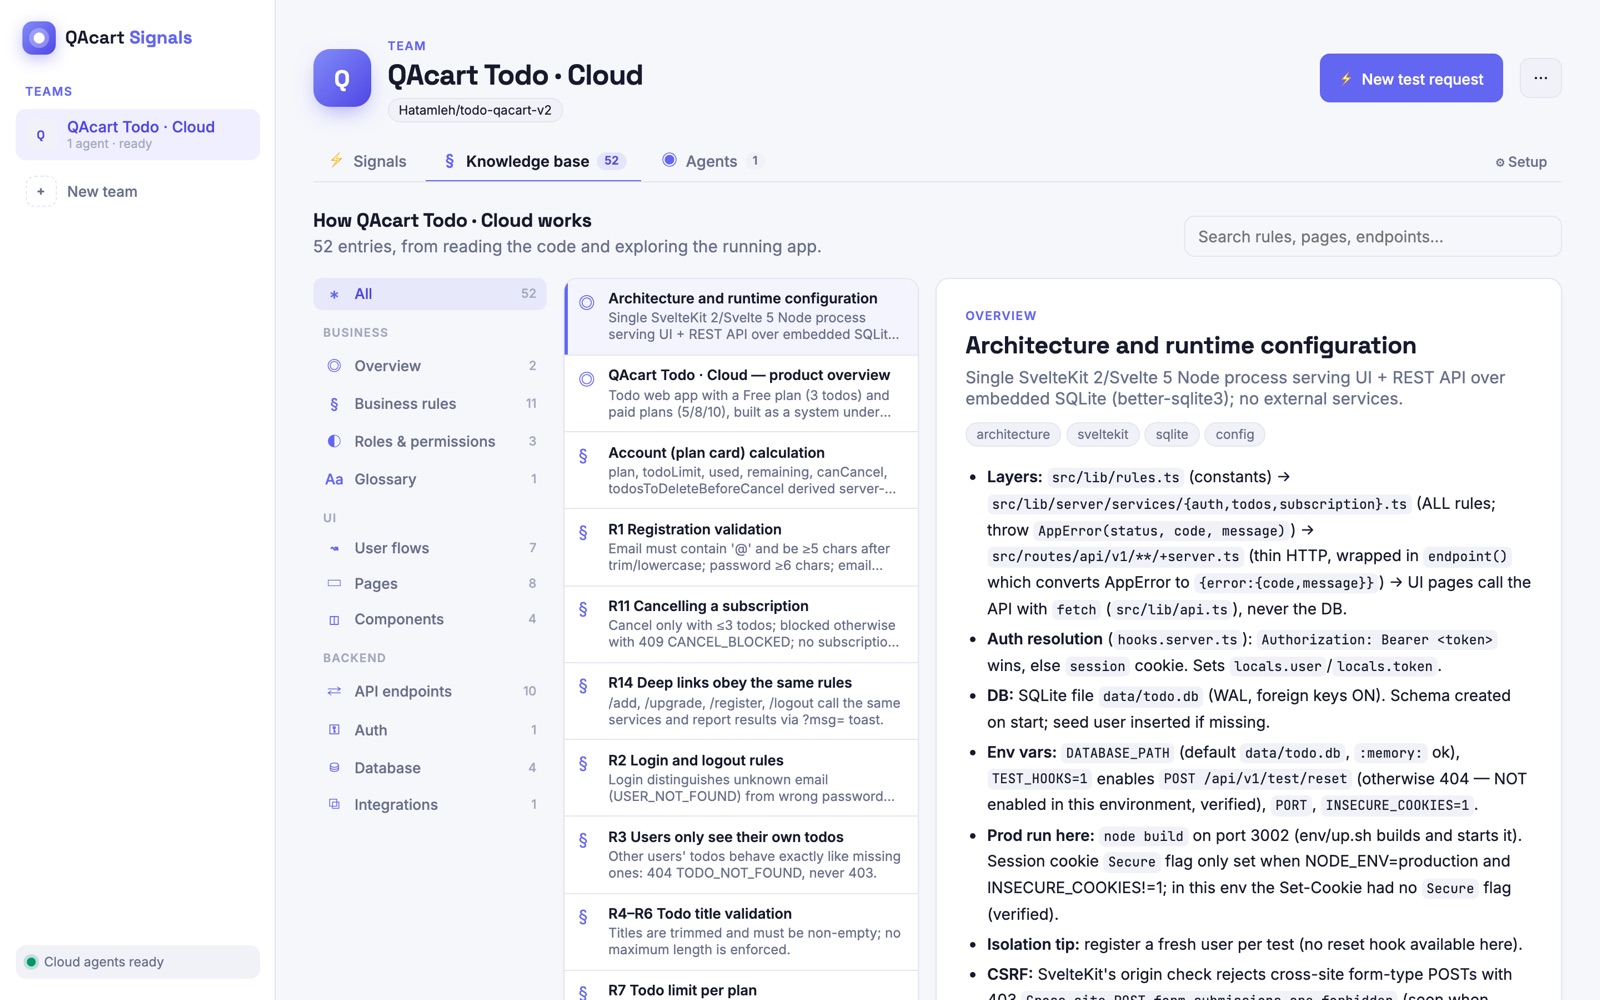Open the R1 Registration validation entry
The image size is (1600, 1000).
[742, 547]
